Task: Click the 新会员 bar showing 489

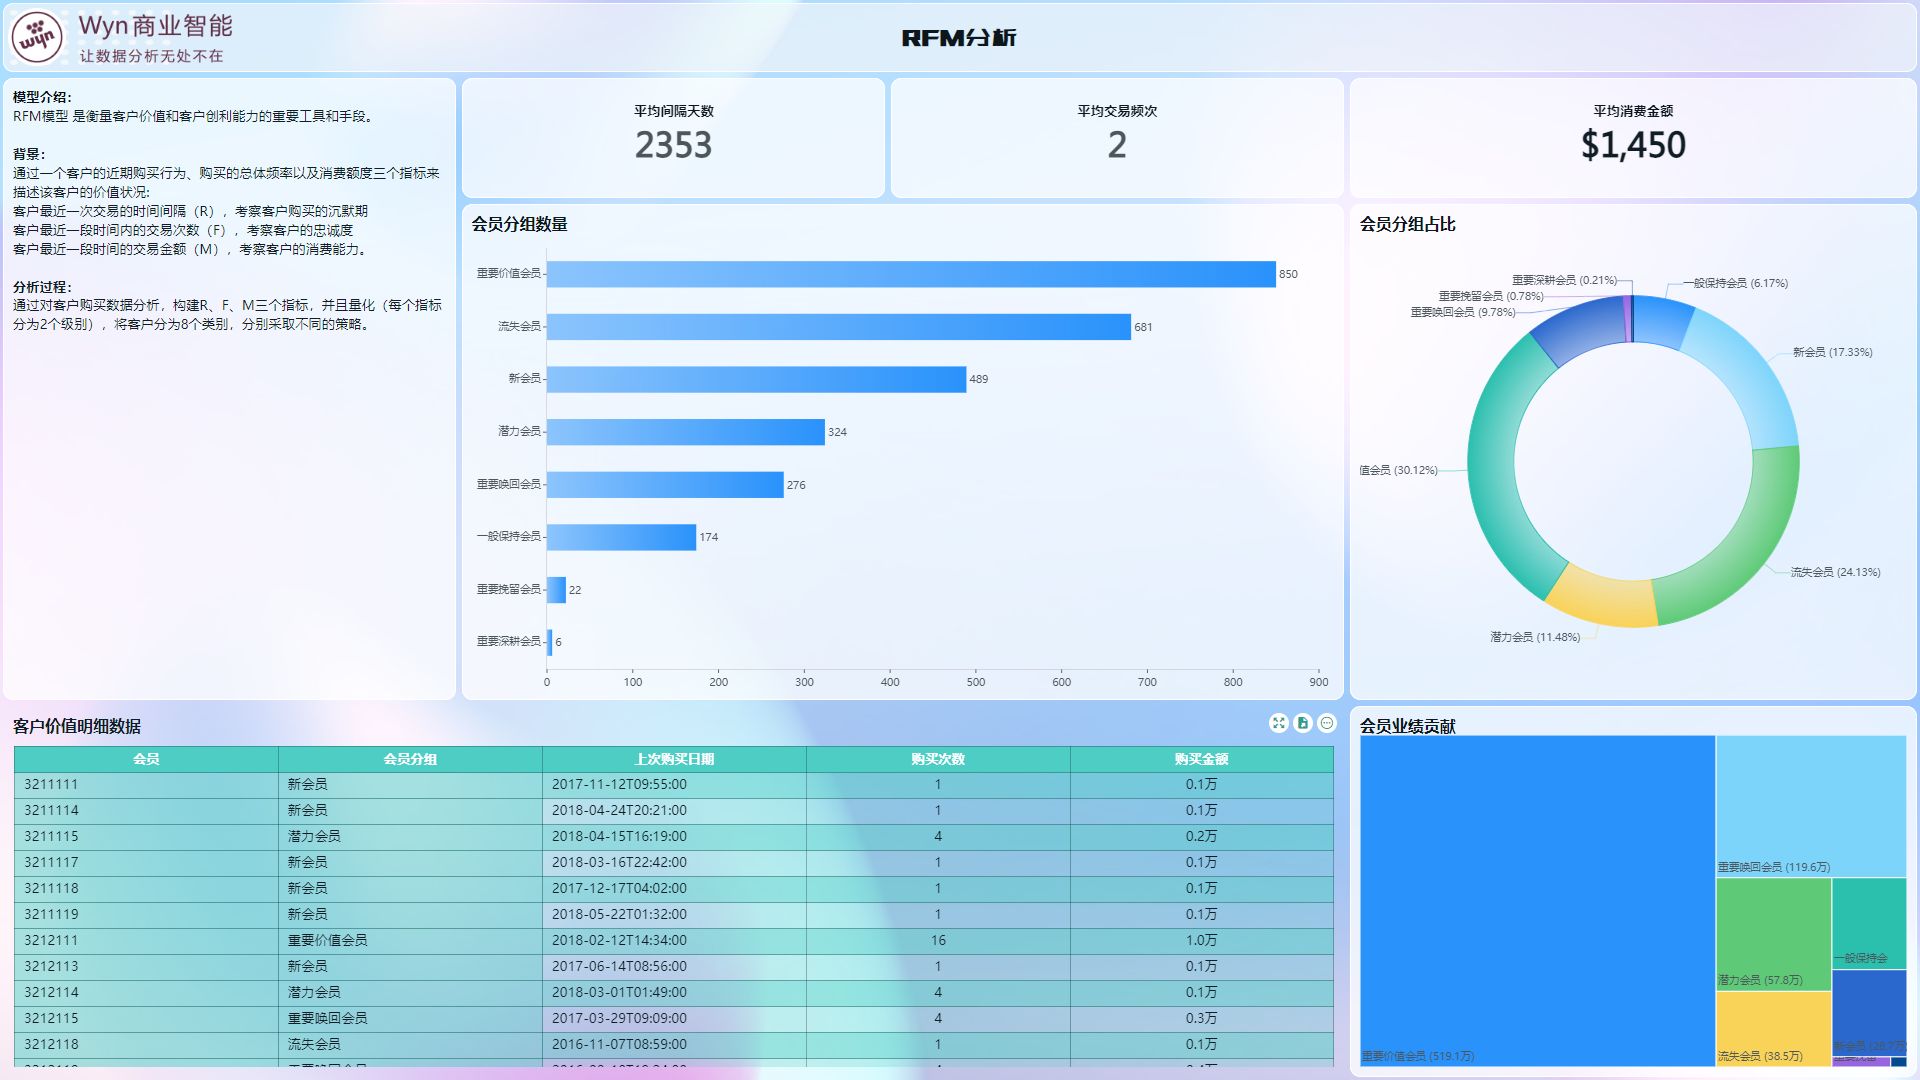Action: point(756,379)
